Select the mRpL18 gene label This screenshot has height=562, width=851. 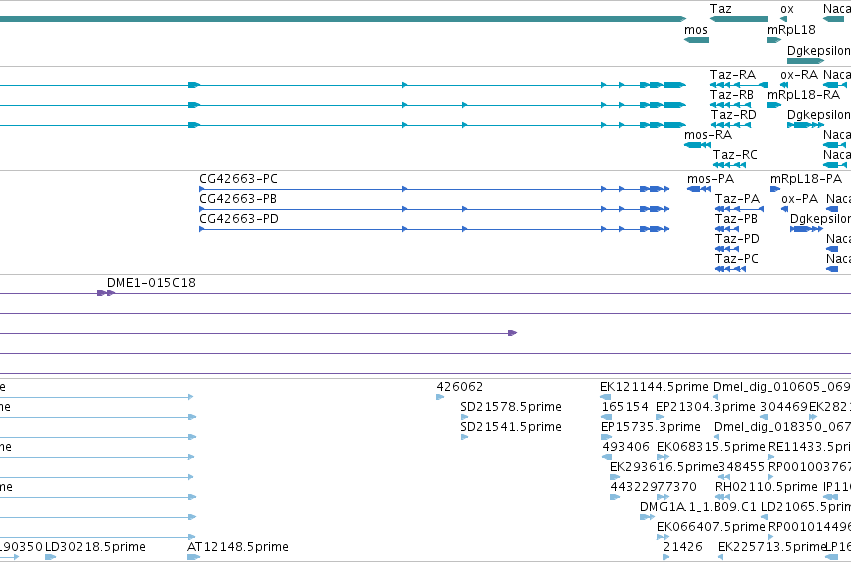(x=791, y=30)
